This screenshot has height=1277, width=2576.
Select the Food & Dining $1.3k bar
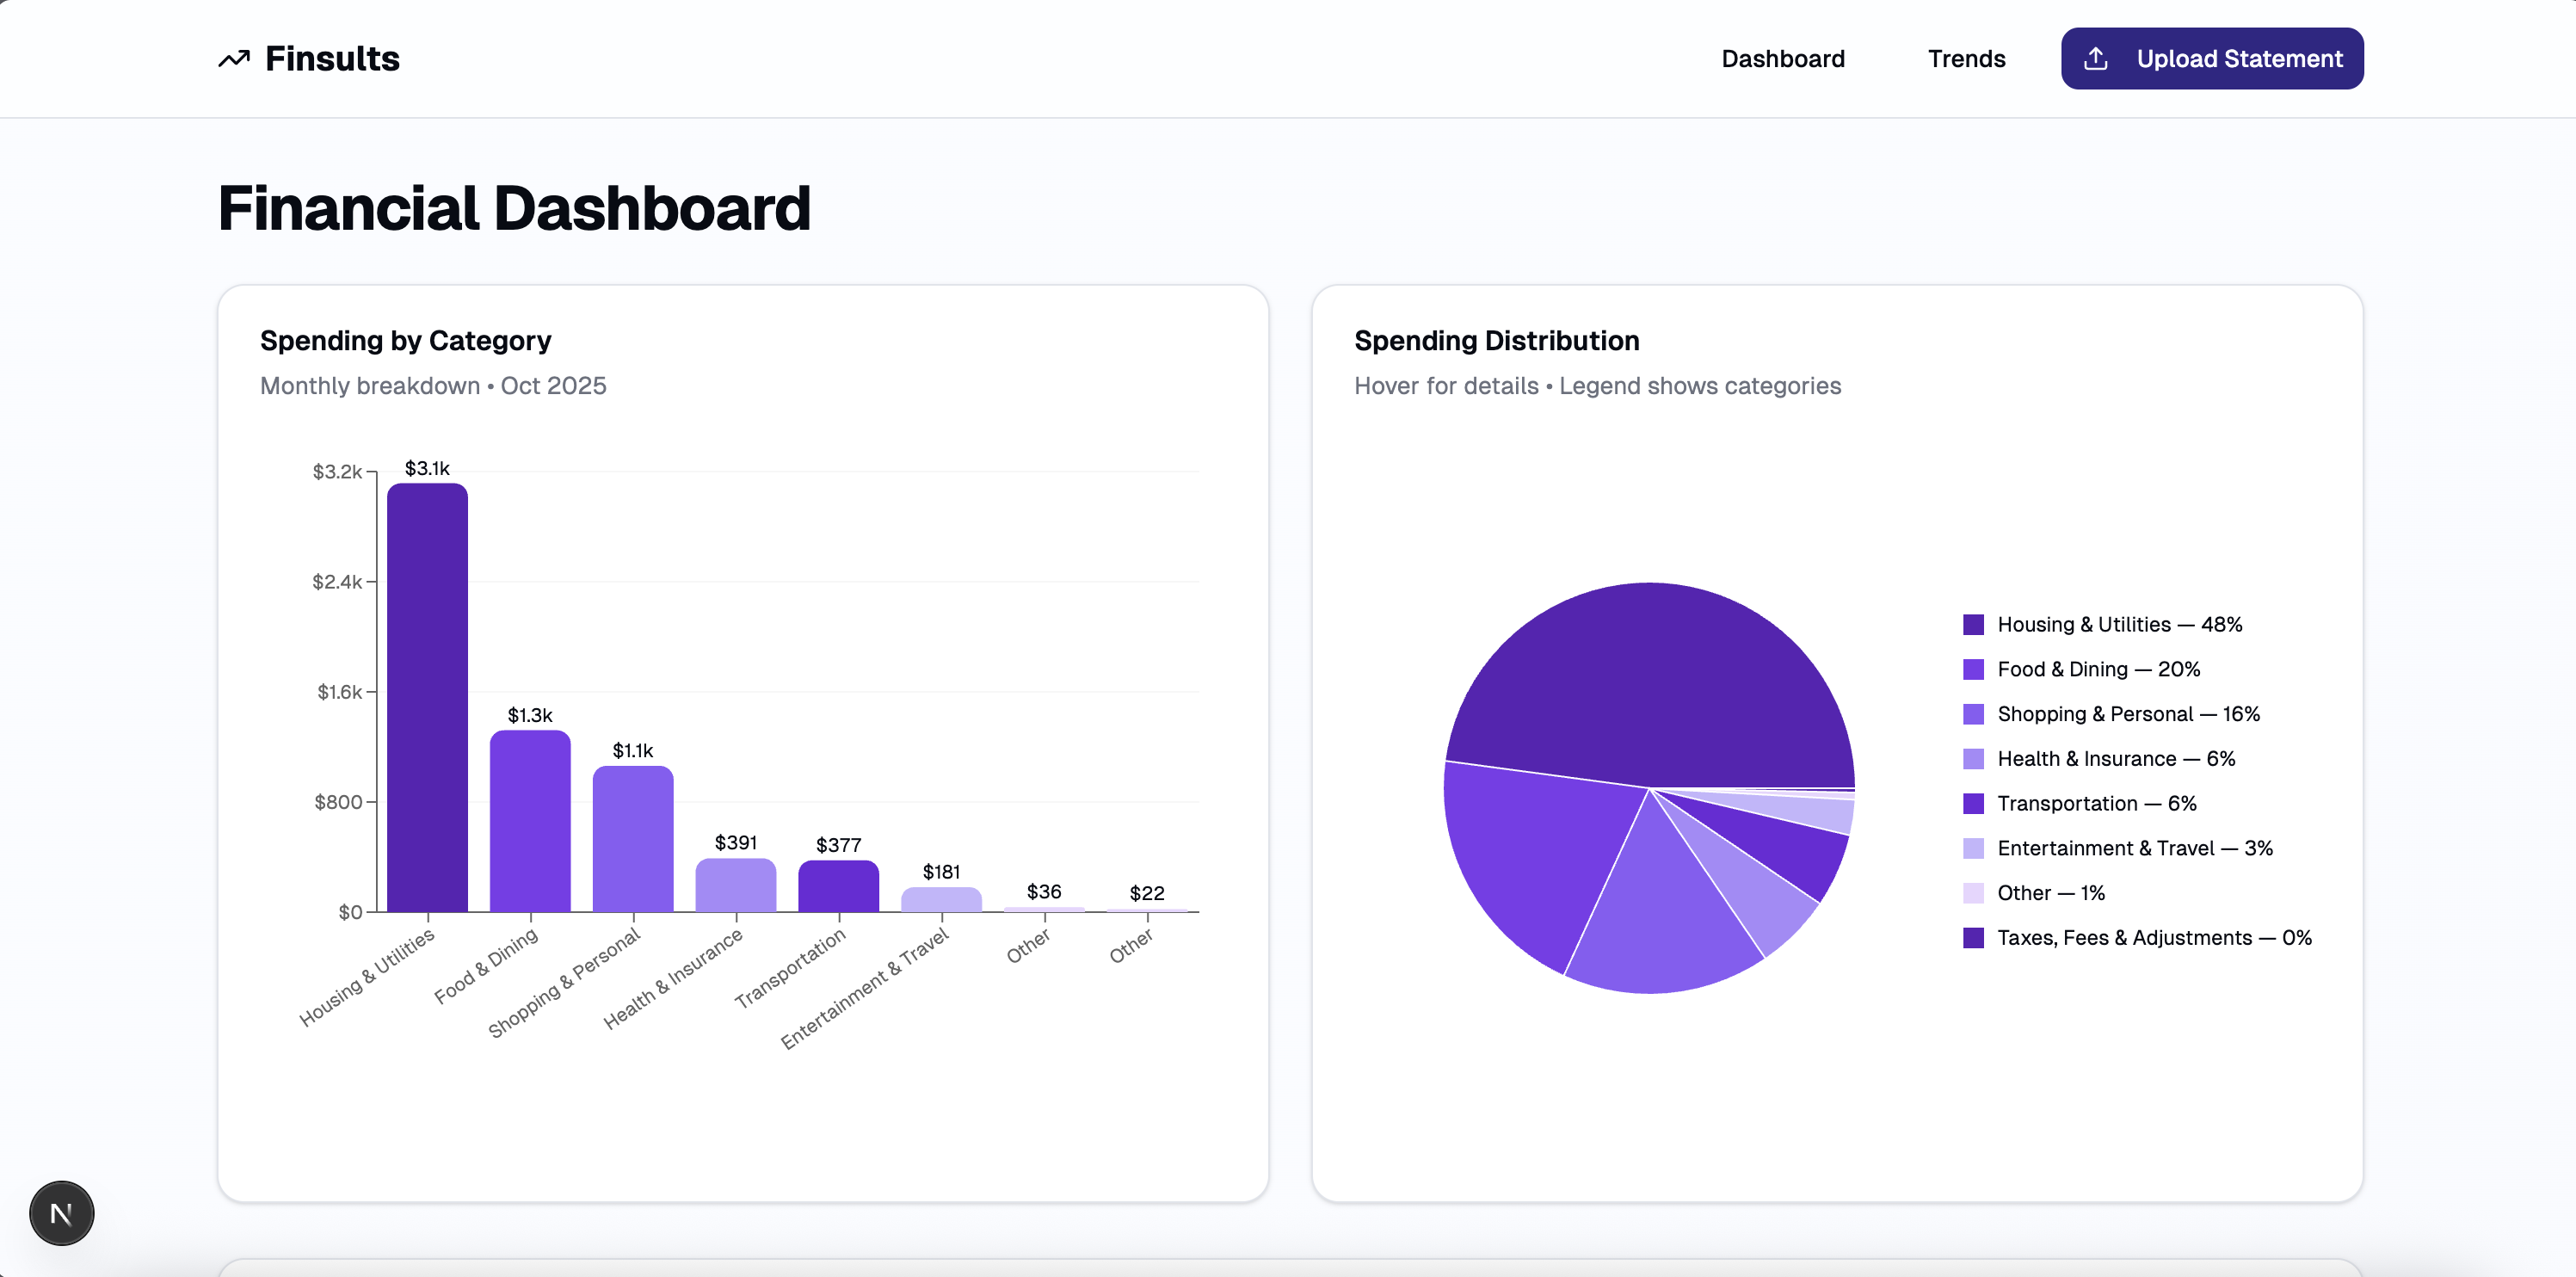[530, 822]
